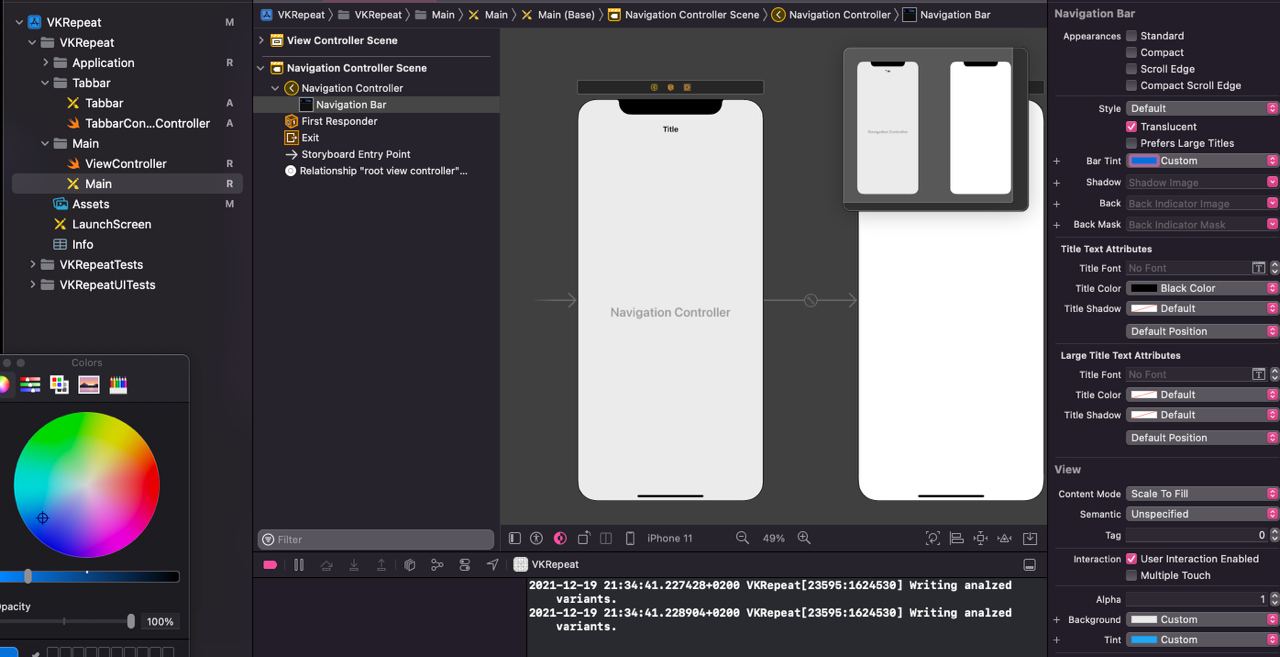The width and height of the screenshot is (1280, 657).
Task: Check Prefers Large Titles option
Action: [1131, 143]
